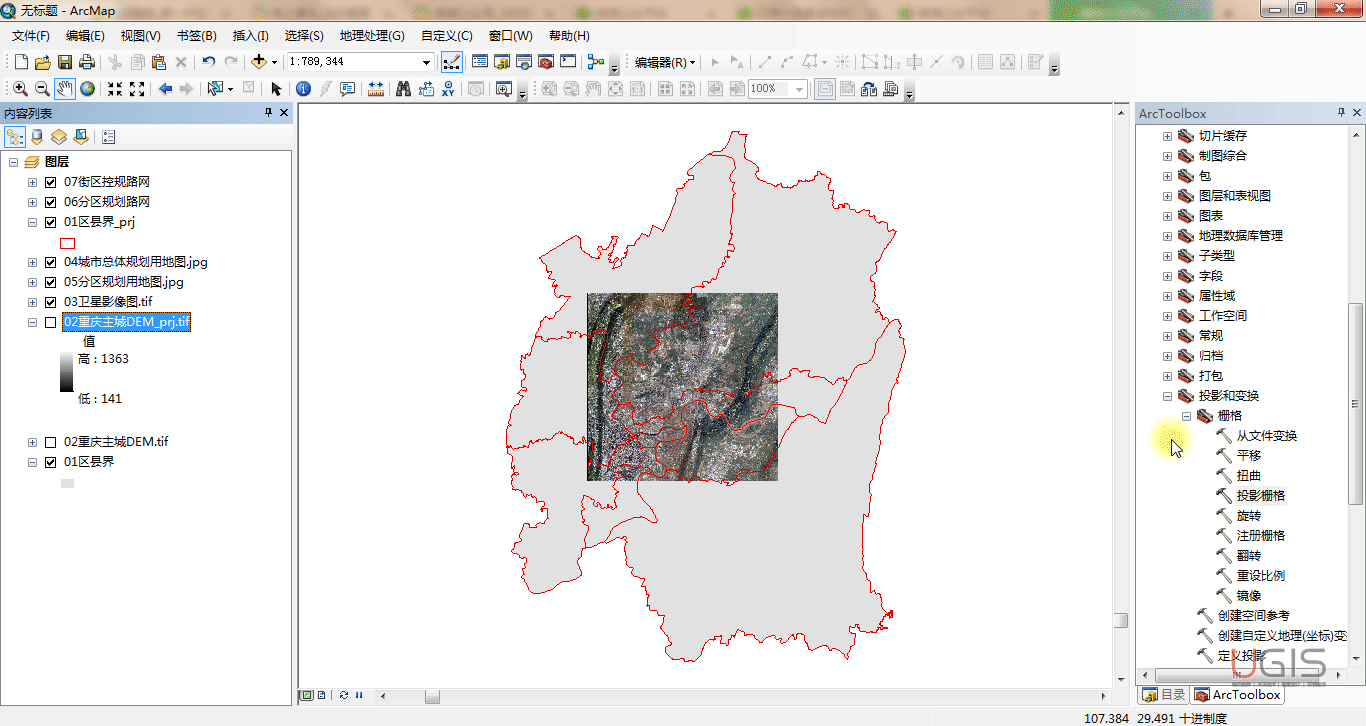The image size is (1366, 726).
Task: Open the 地理处理(G) menu
Action: tap(372, 36)
